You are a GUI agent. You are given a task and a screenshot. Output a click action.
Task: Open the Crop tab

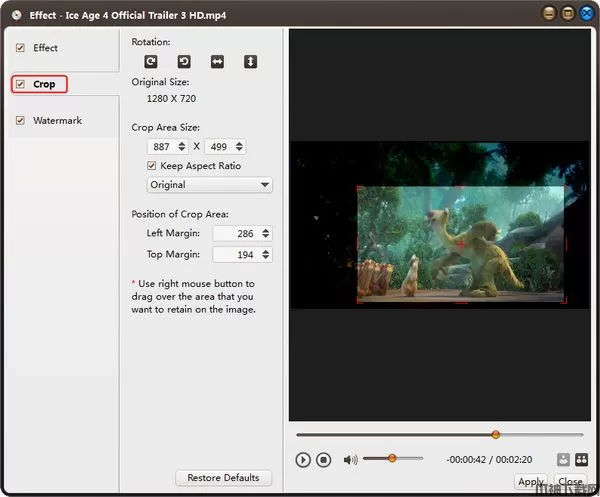43,85
